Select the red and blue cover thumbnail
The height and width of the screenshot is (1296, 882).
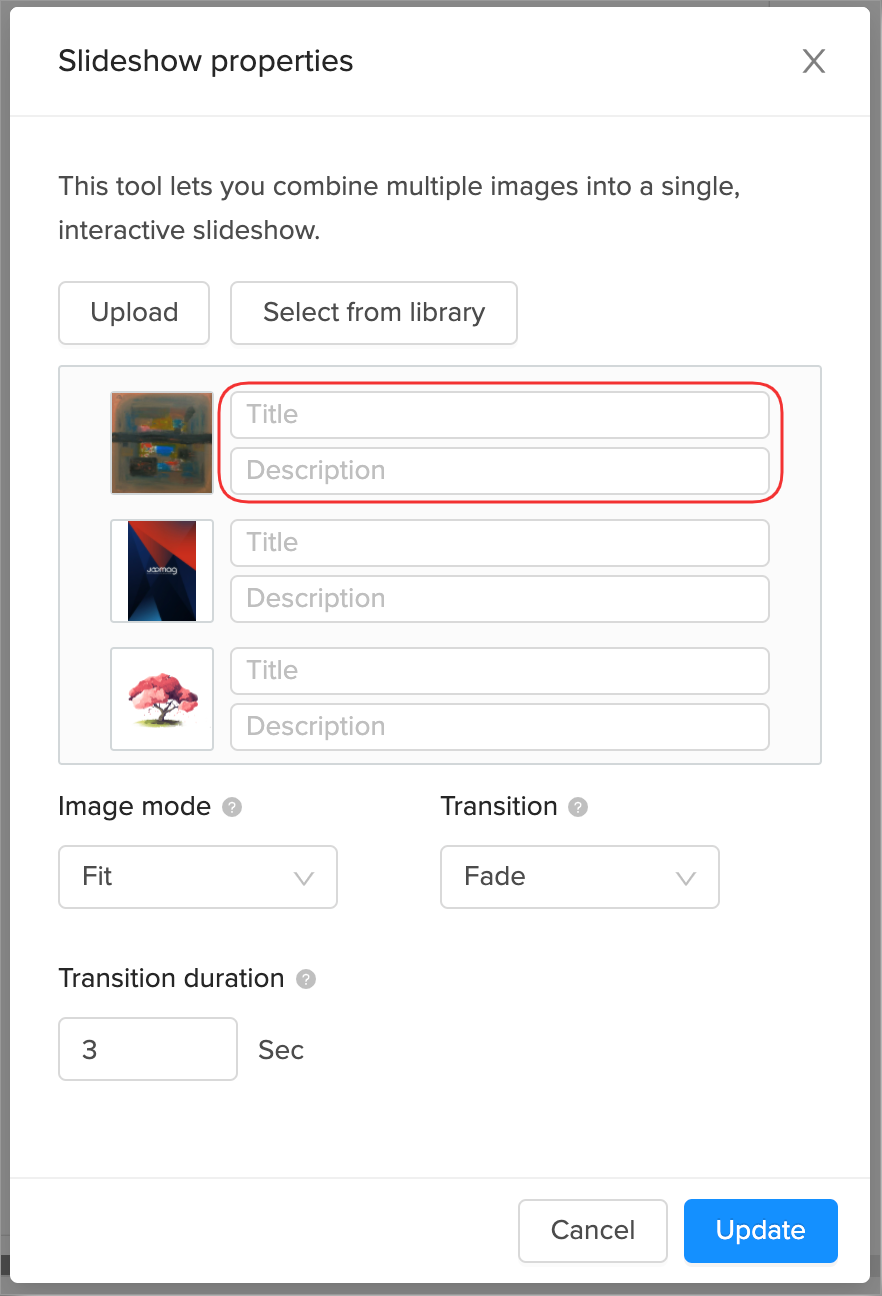click(x=162, y=571)
